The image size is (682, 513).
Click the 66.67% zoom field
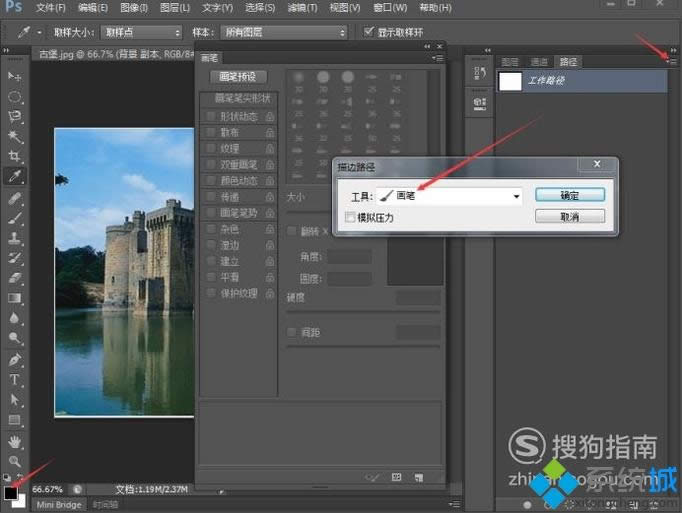(x=47, y=490)
